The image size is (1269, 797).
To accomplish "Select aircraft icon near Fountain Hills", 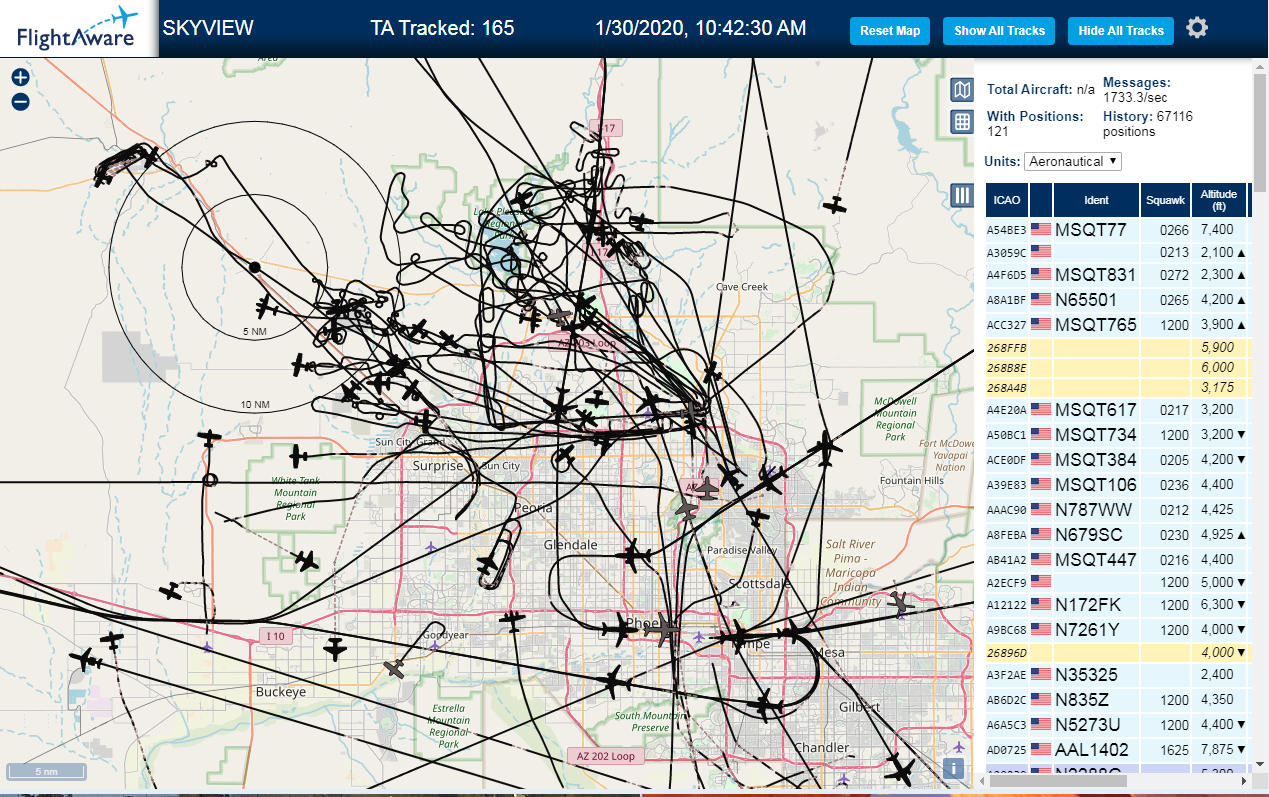I will pyautogui.click(x=825, y=448).
